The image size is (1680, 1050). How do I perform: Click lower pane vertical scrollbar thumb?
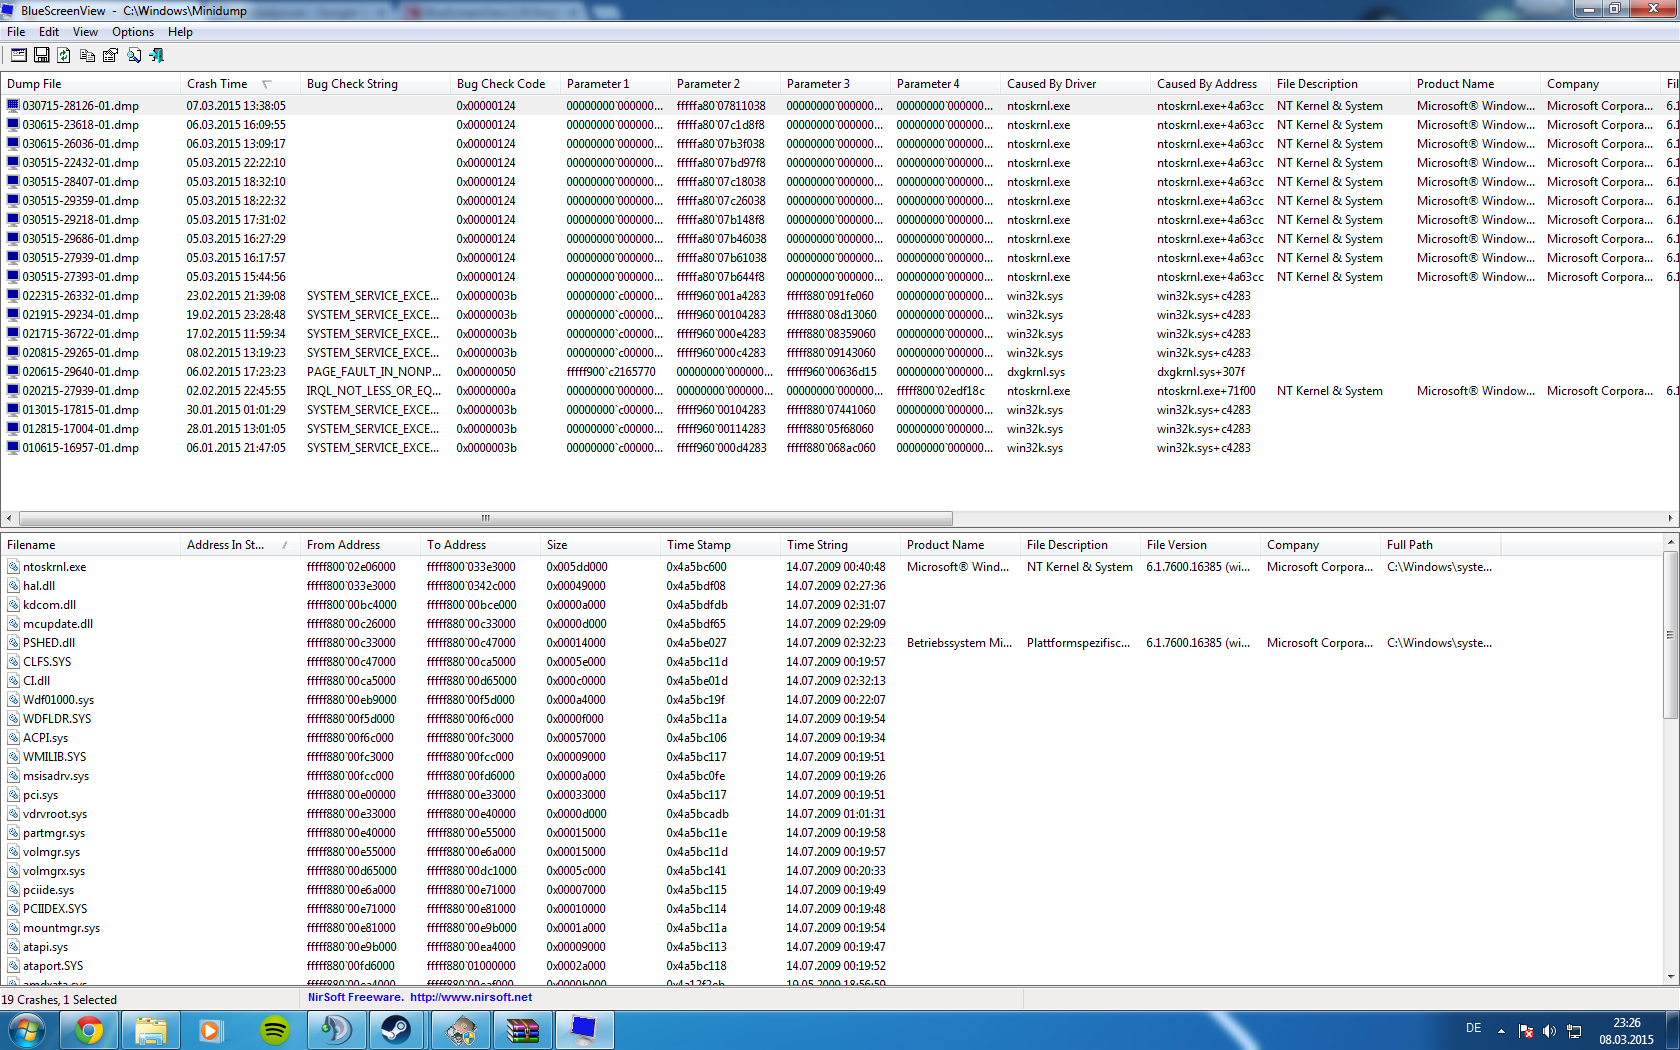1670,635
